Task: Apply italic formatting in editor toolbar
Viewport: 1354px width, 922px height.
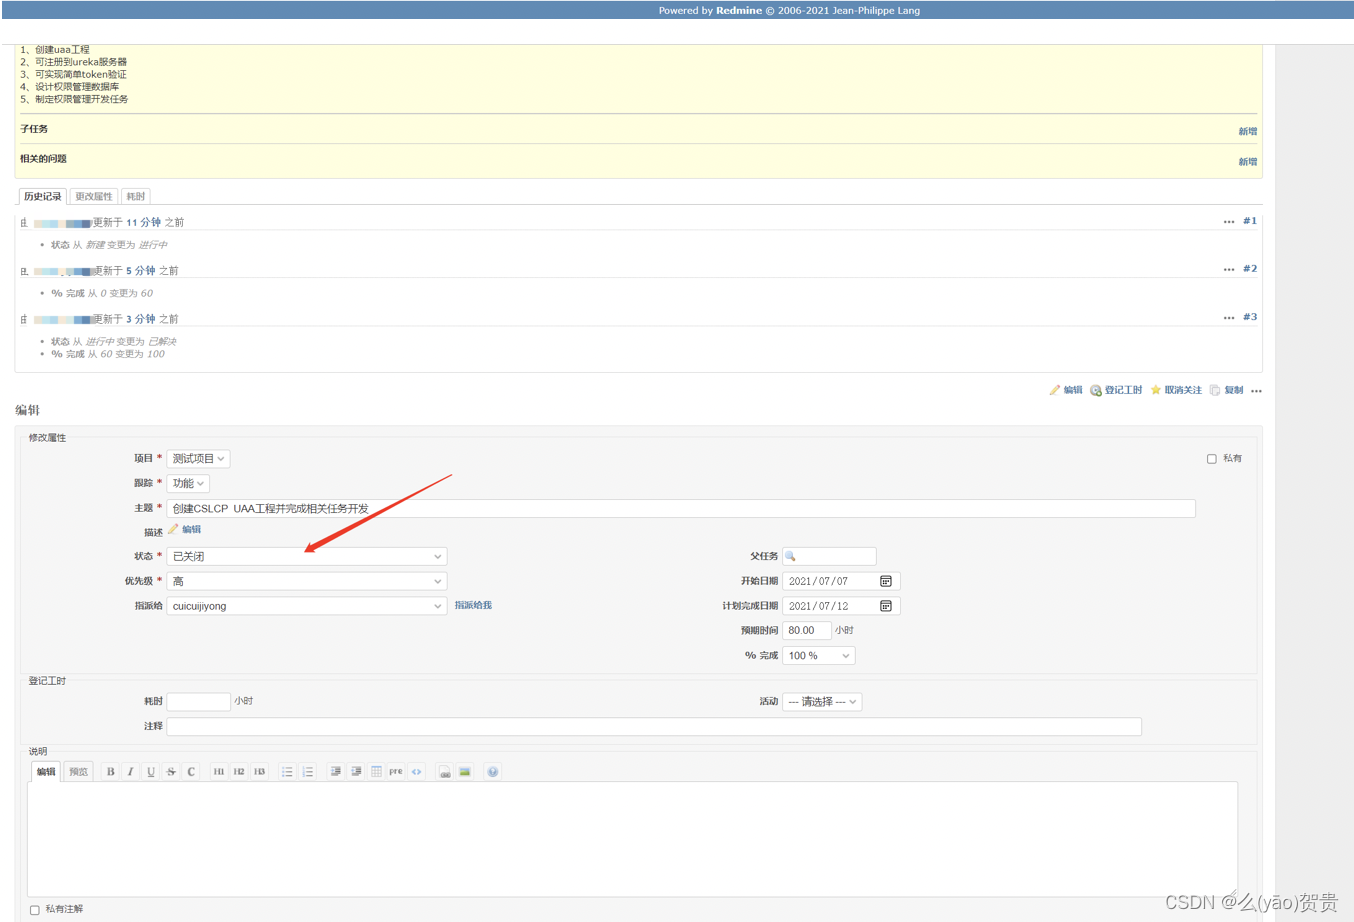Action: (x=130, y=772)
